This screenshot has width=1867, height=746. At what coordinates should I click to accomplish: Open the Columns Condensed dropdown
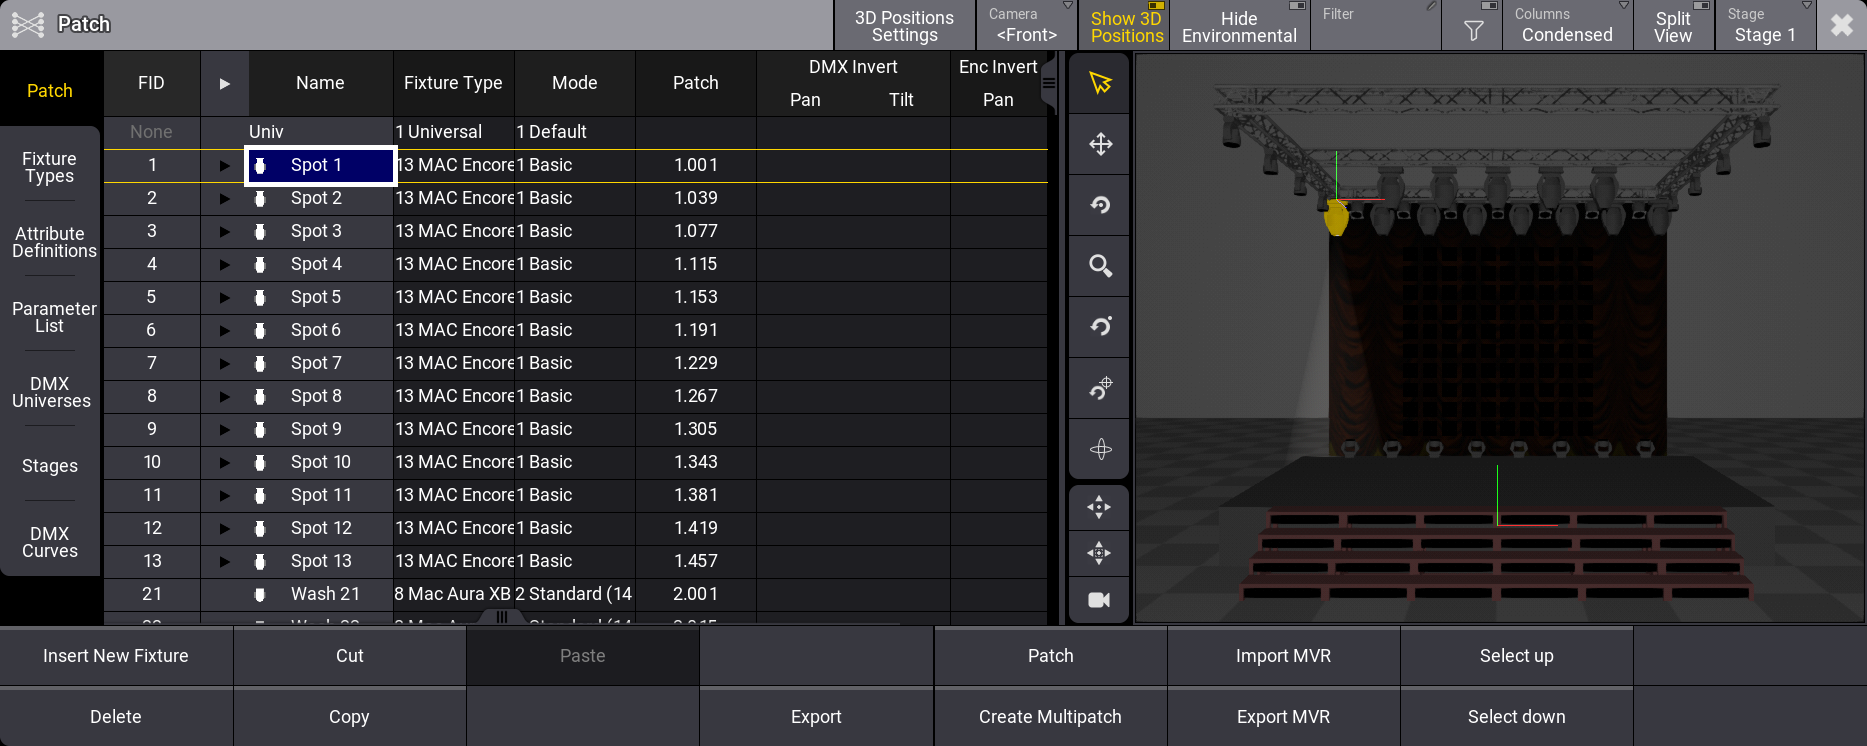click(x=1567, y=26)
